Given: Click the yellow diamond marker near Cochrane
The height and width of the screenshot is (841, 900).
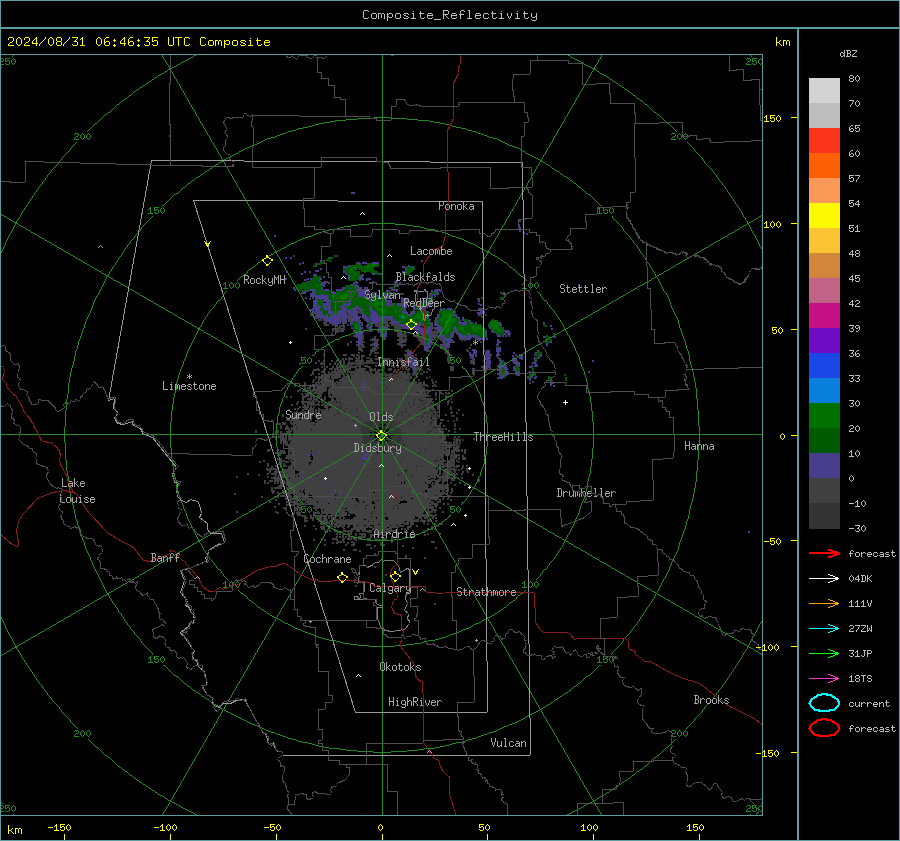Looking at the screenshot, I should (x=343, y=577).
